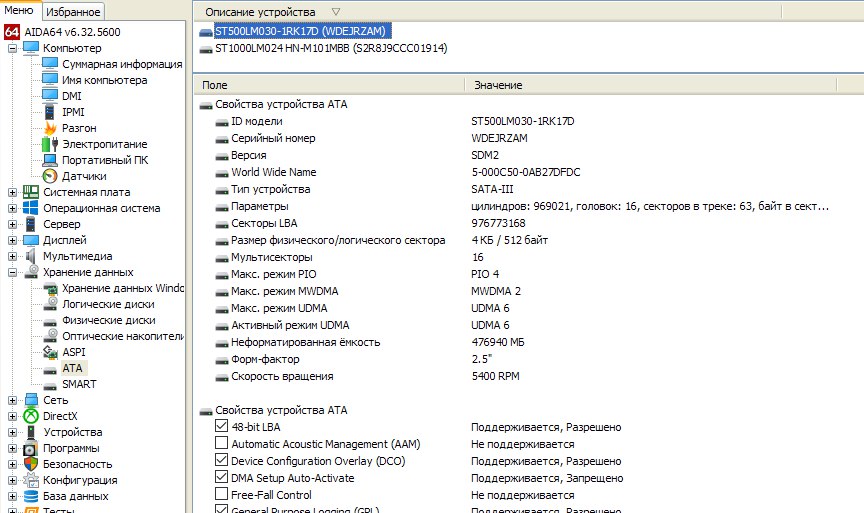
Task: Click the Конфигурация gear icon
Action: coord(31,479)
